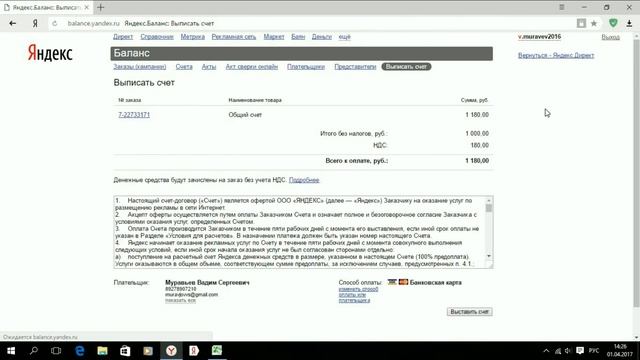Click payer name Муравьев Вадим Сергеевич
Screen dimensions: 640x360
207,282
